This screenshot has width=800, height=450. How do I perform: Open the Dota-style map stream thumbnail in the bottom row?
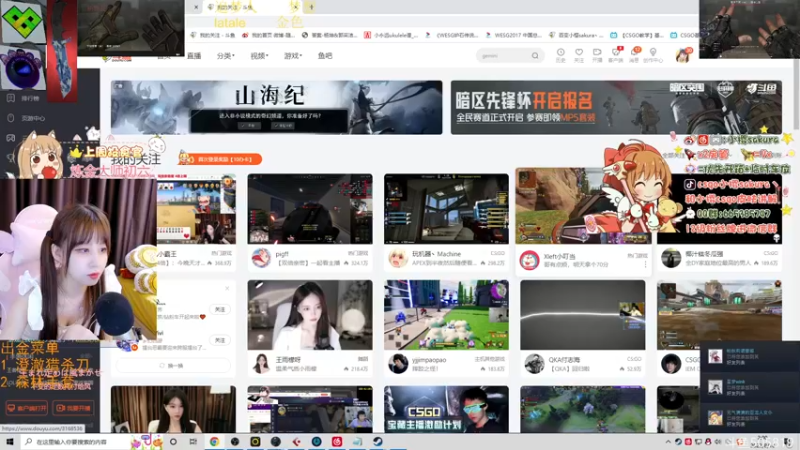pos(583,409)
